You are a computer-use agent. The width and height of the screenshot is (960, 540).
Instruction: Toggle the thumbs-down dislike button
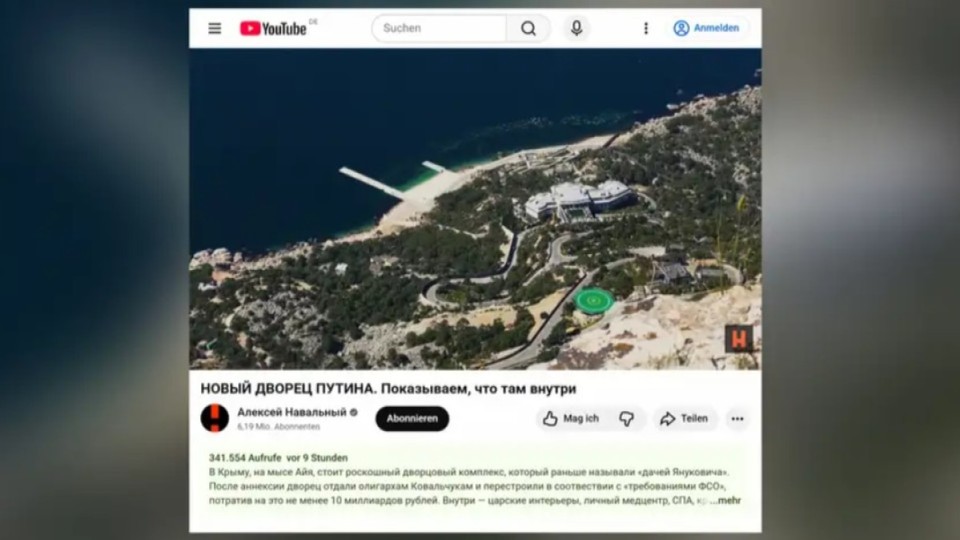[x=626, y=419]
